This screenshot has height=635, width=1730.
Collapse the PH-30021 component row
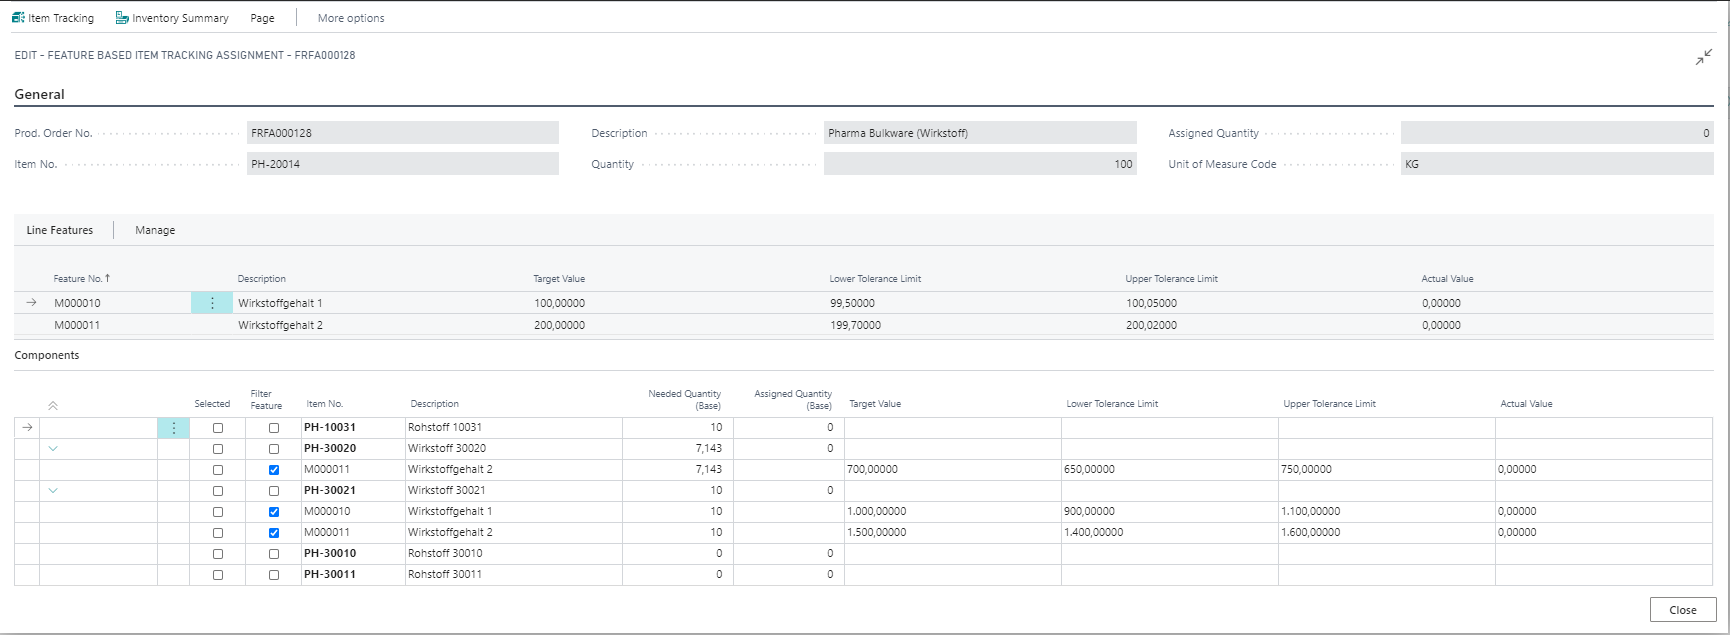(53, 491)
